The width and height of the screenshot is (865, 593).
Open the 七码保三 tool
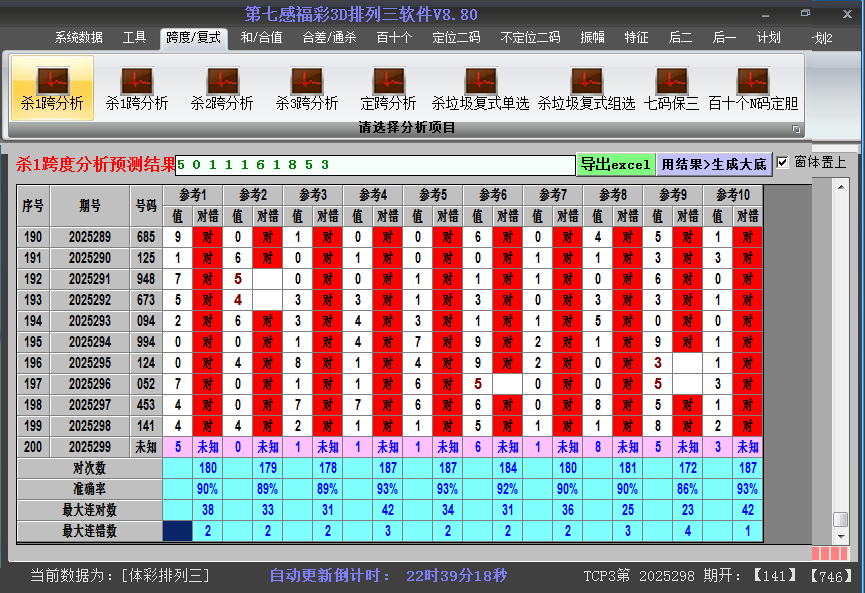click(x=671, y=88)
